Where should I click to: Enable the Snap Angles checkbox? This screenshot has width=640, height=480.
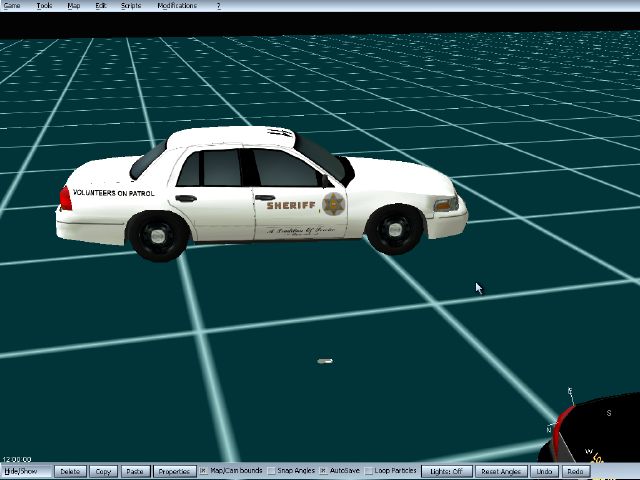tap(271, 471)
